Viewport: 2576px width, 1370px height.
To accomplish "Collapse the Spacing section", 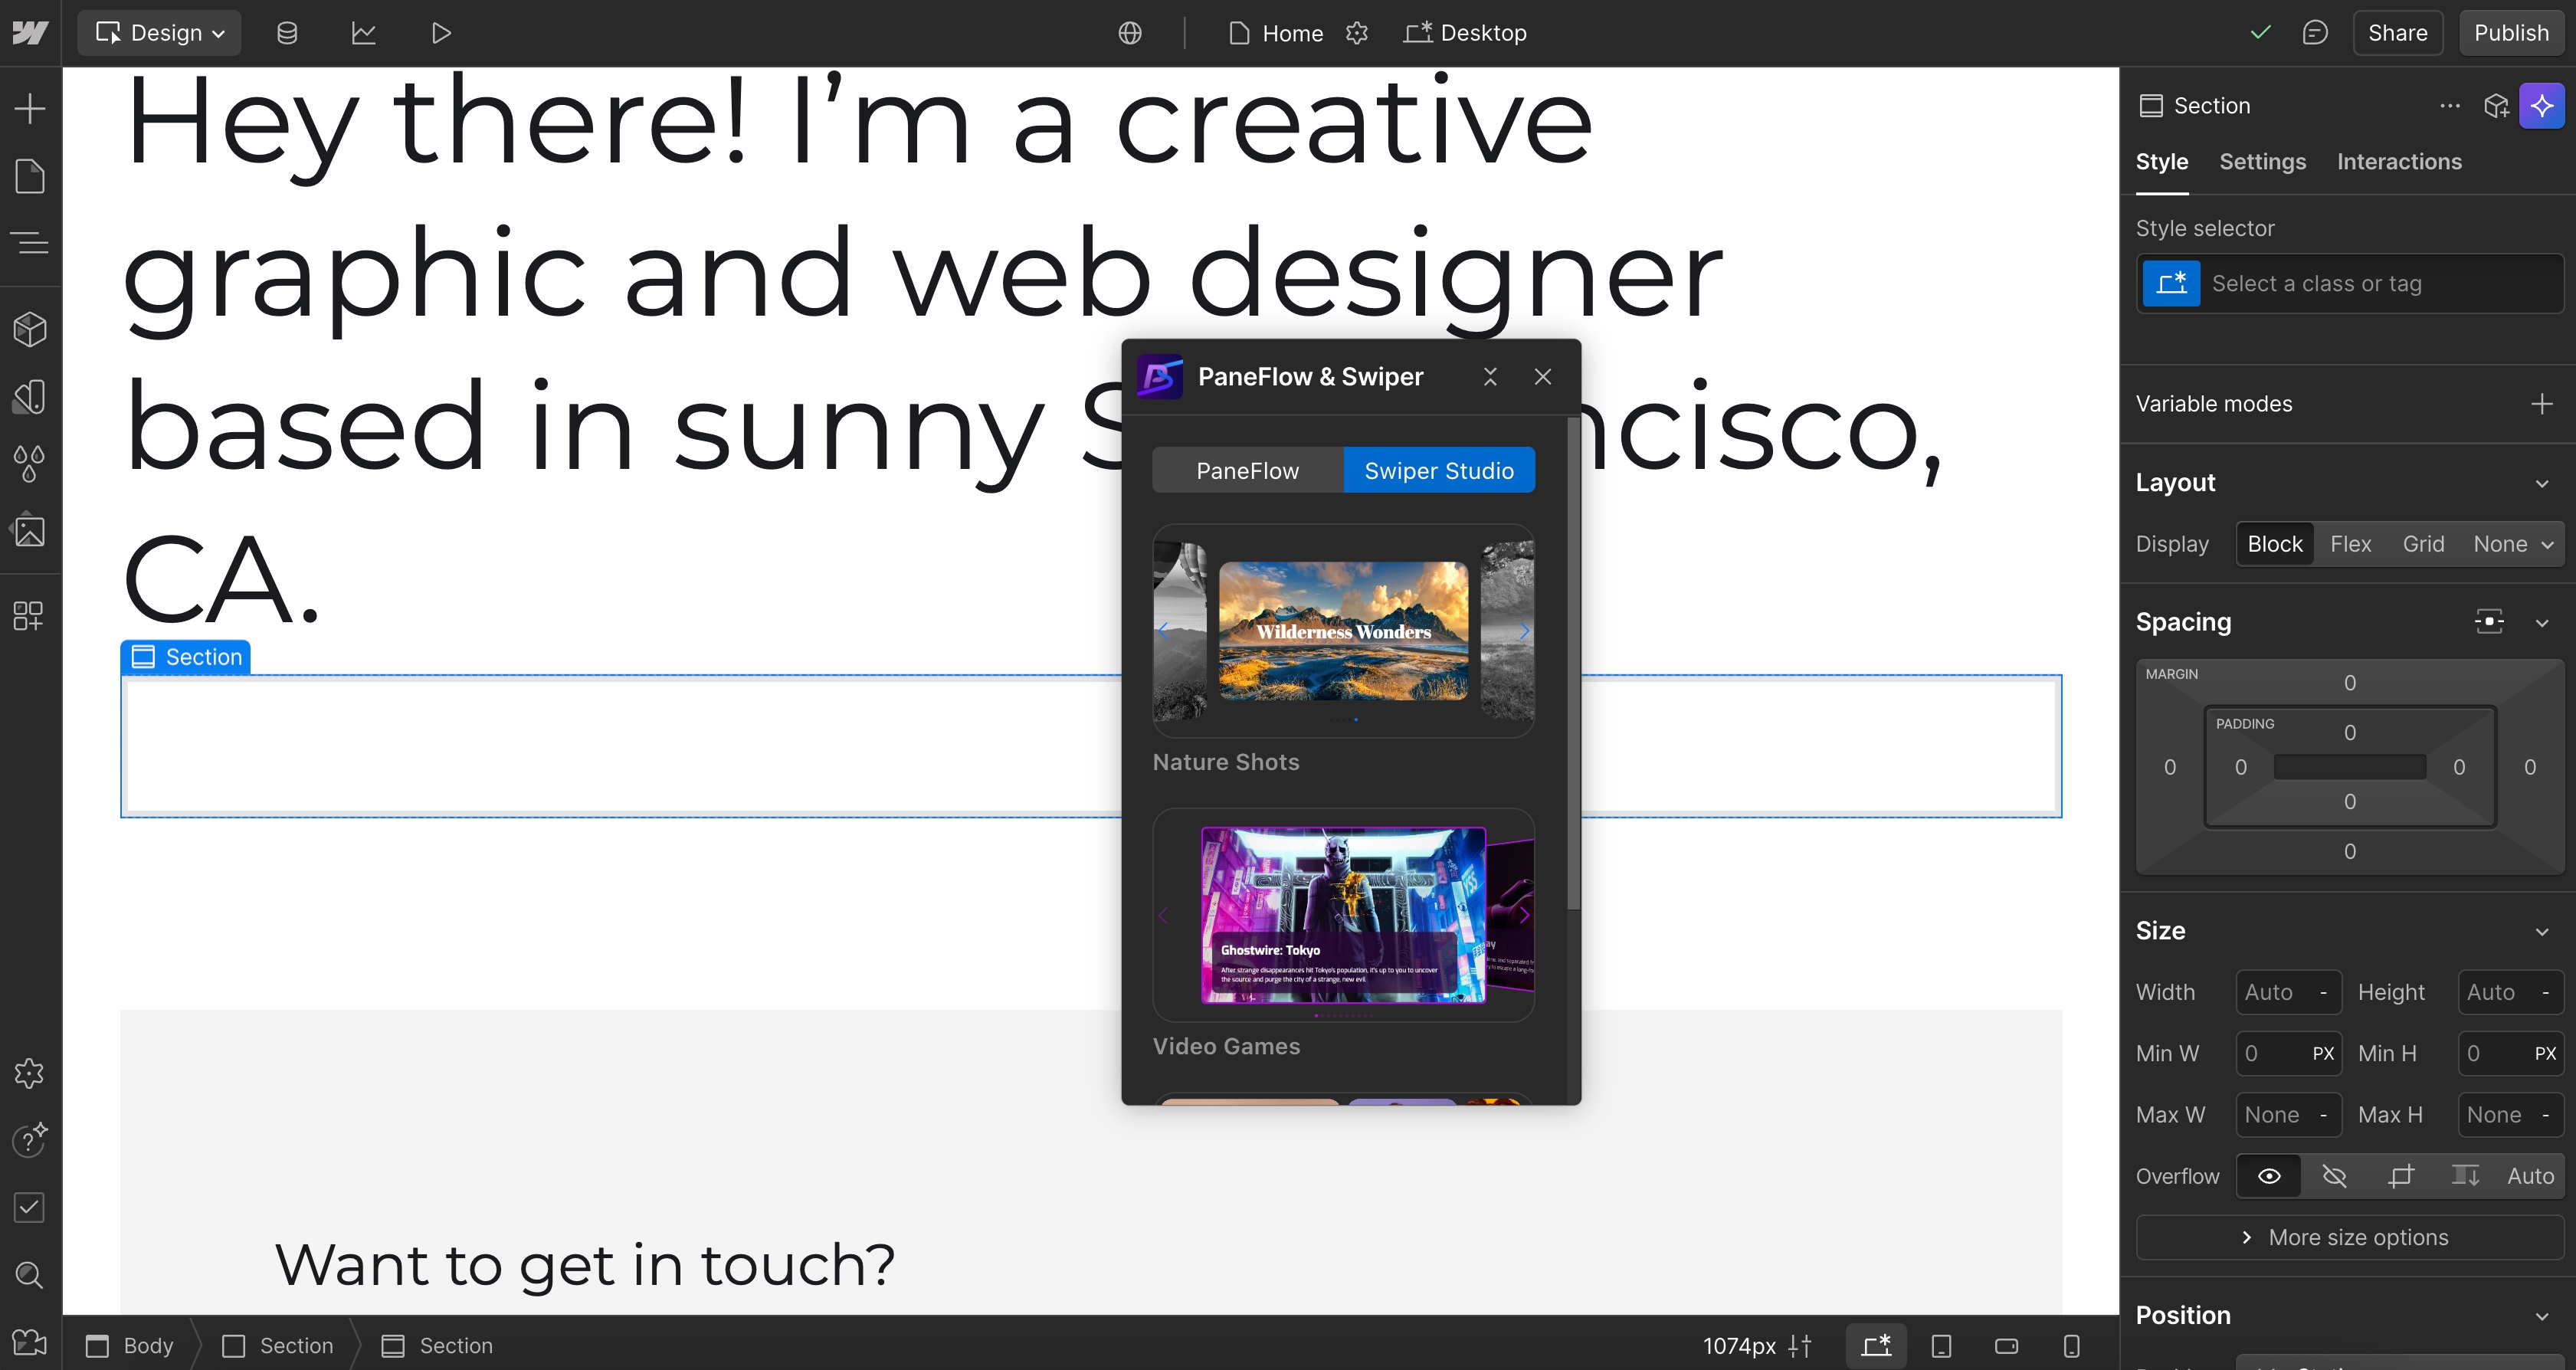I will pyautogui.click(x=2542, y=622).
